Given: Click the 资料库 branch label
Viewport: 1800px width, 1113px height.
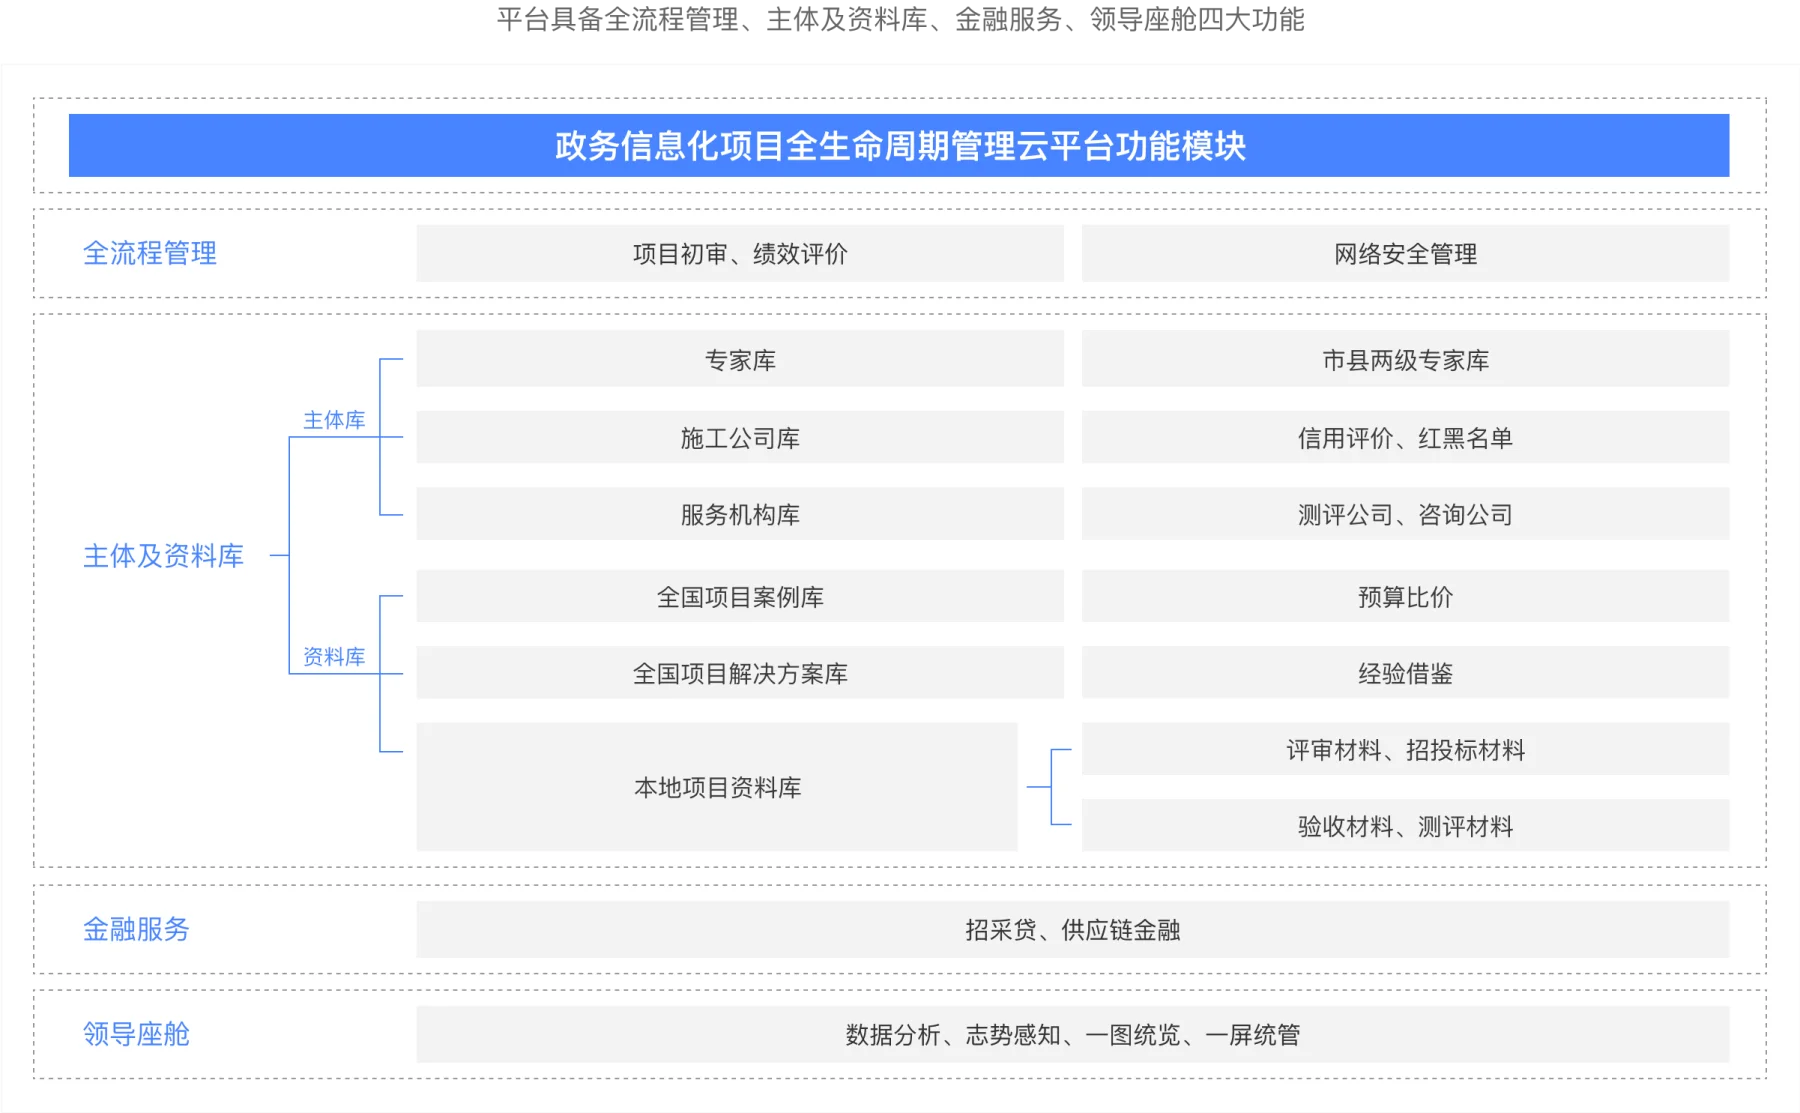Looking at the screenshot, I should (x=334, y=656).
